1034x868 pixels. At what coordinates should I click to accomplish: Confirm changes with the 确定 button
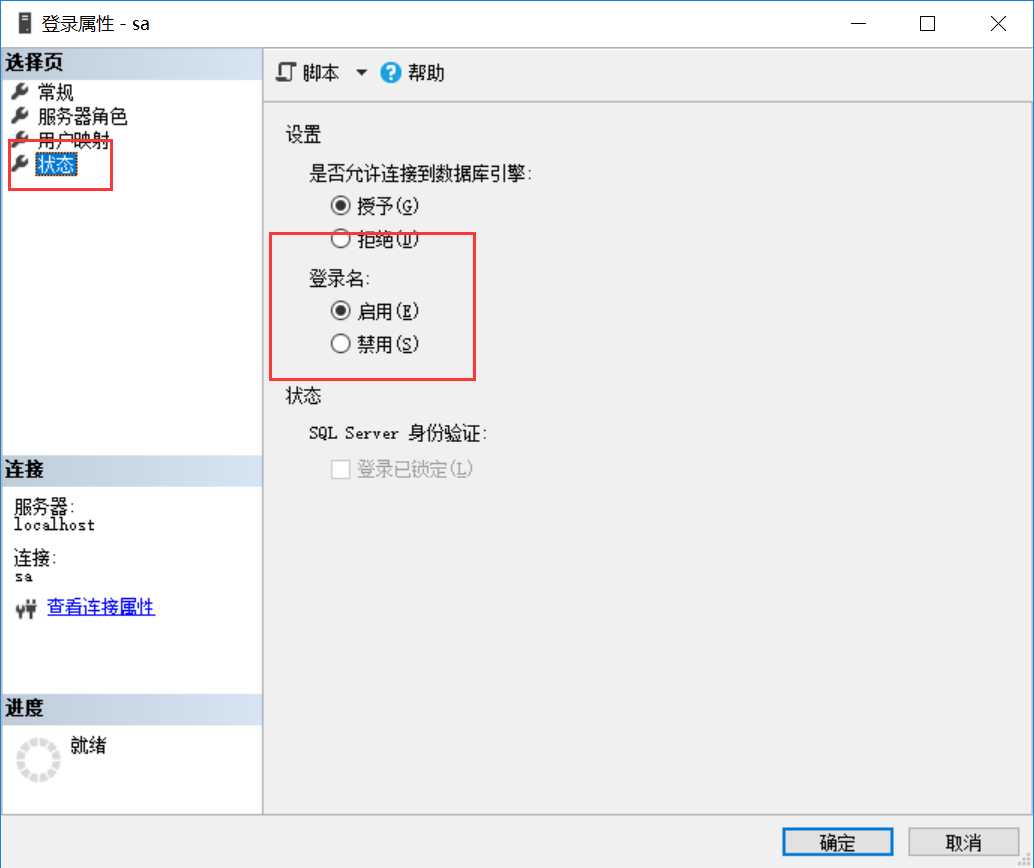(837, 842)
